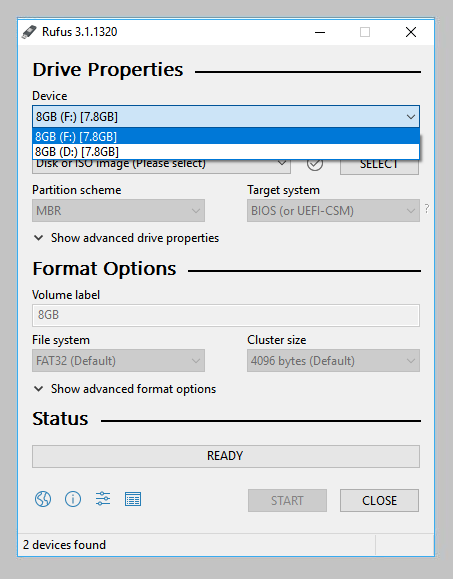Open the Target system dropdown
Viewport: 453px width, 579px height.
point(333,211)
